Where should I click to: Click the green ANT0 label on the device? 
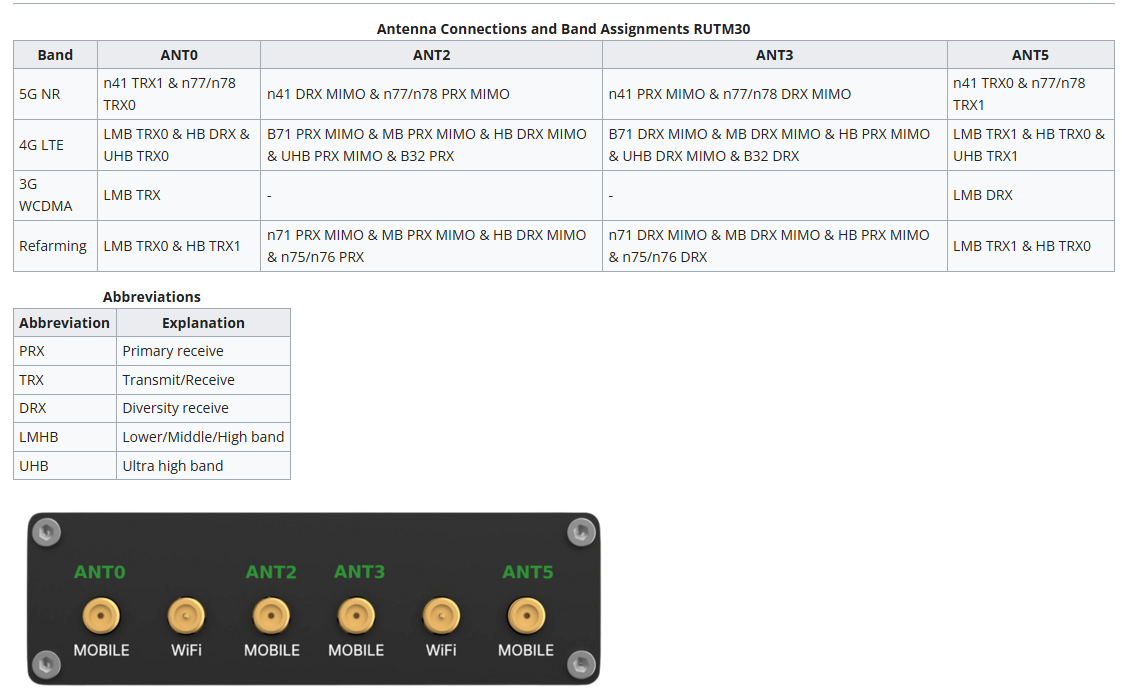click(x=100, y=573)
